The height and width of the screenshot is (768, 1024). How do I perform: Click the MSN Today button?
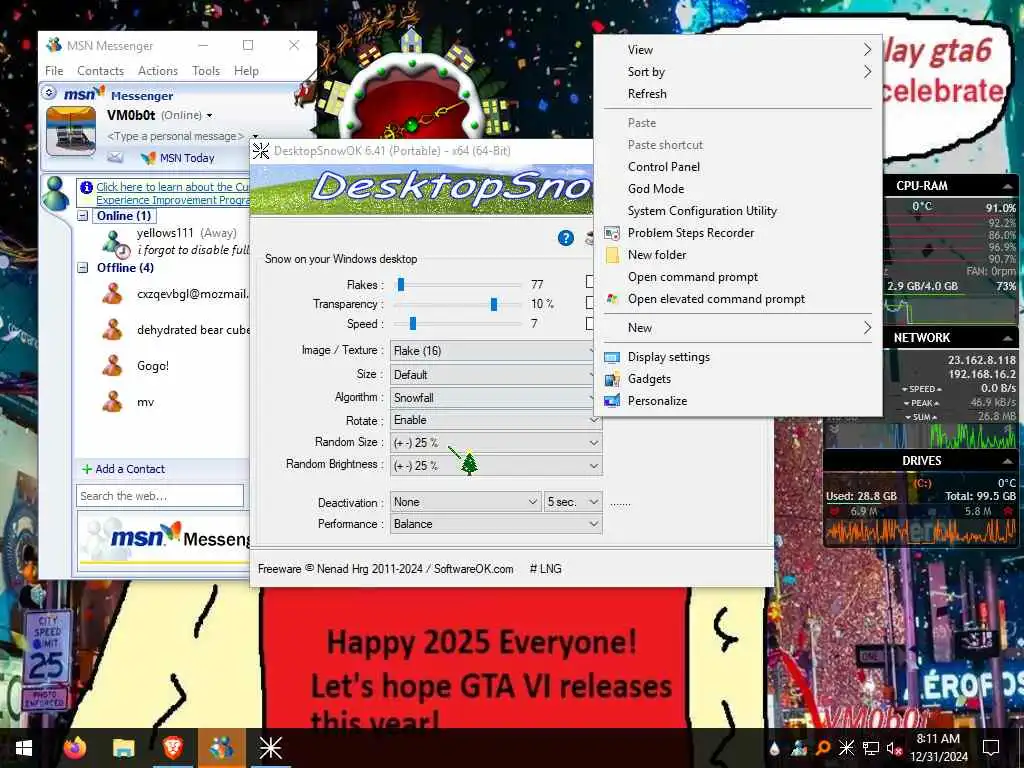(178, 157)
